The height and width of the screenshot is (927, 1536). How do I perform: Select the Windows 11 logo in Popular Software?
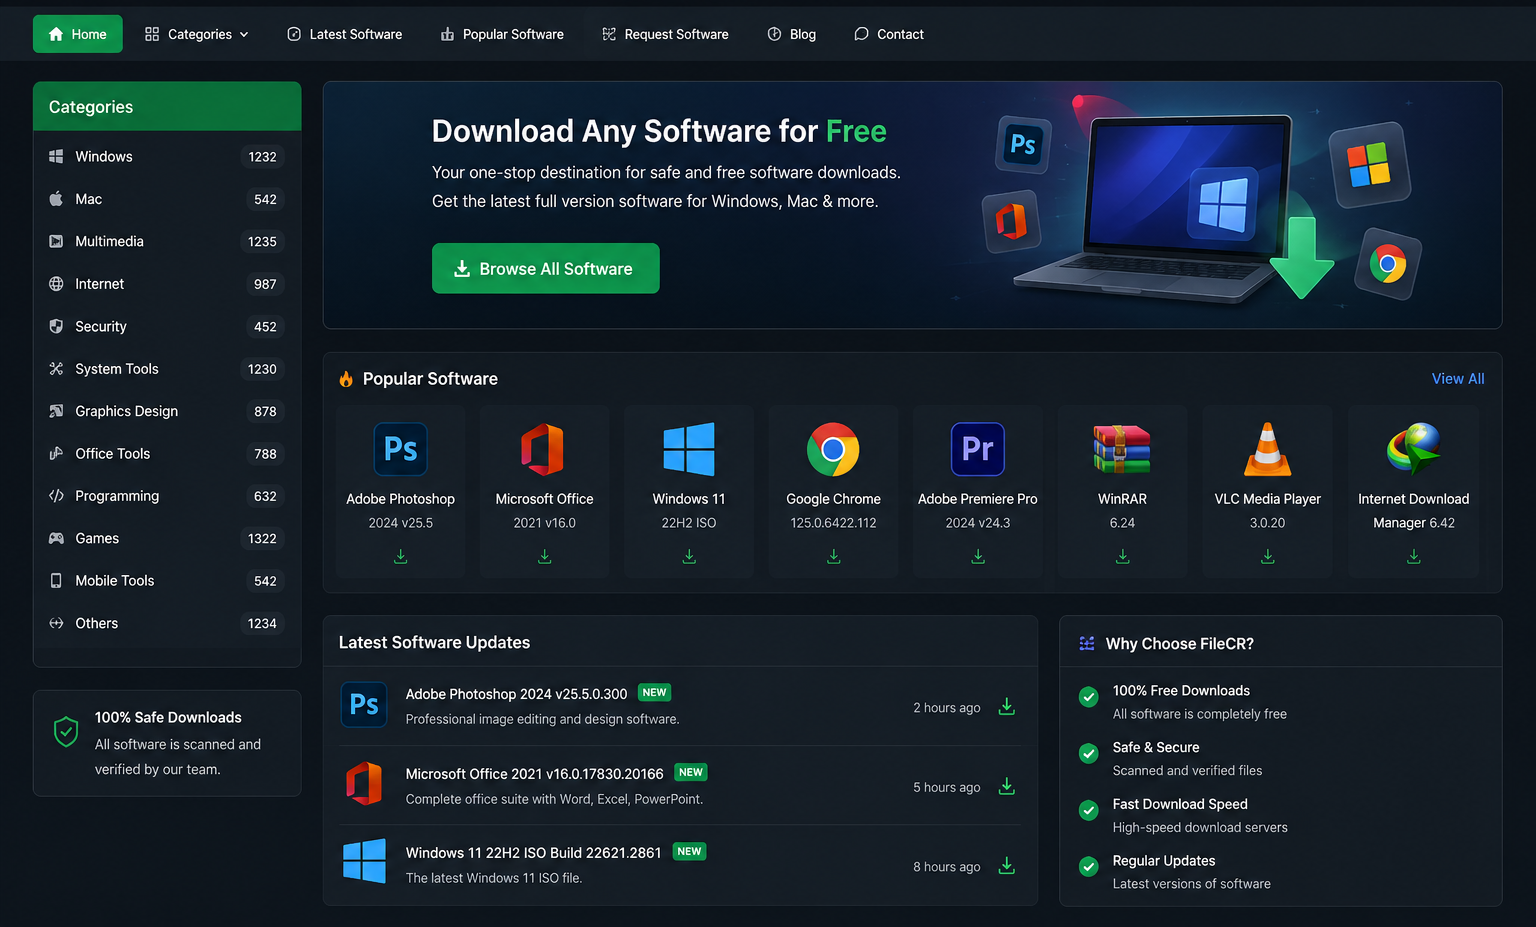pyautogui.click(x=689, y=449)
